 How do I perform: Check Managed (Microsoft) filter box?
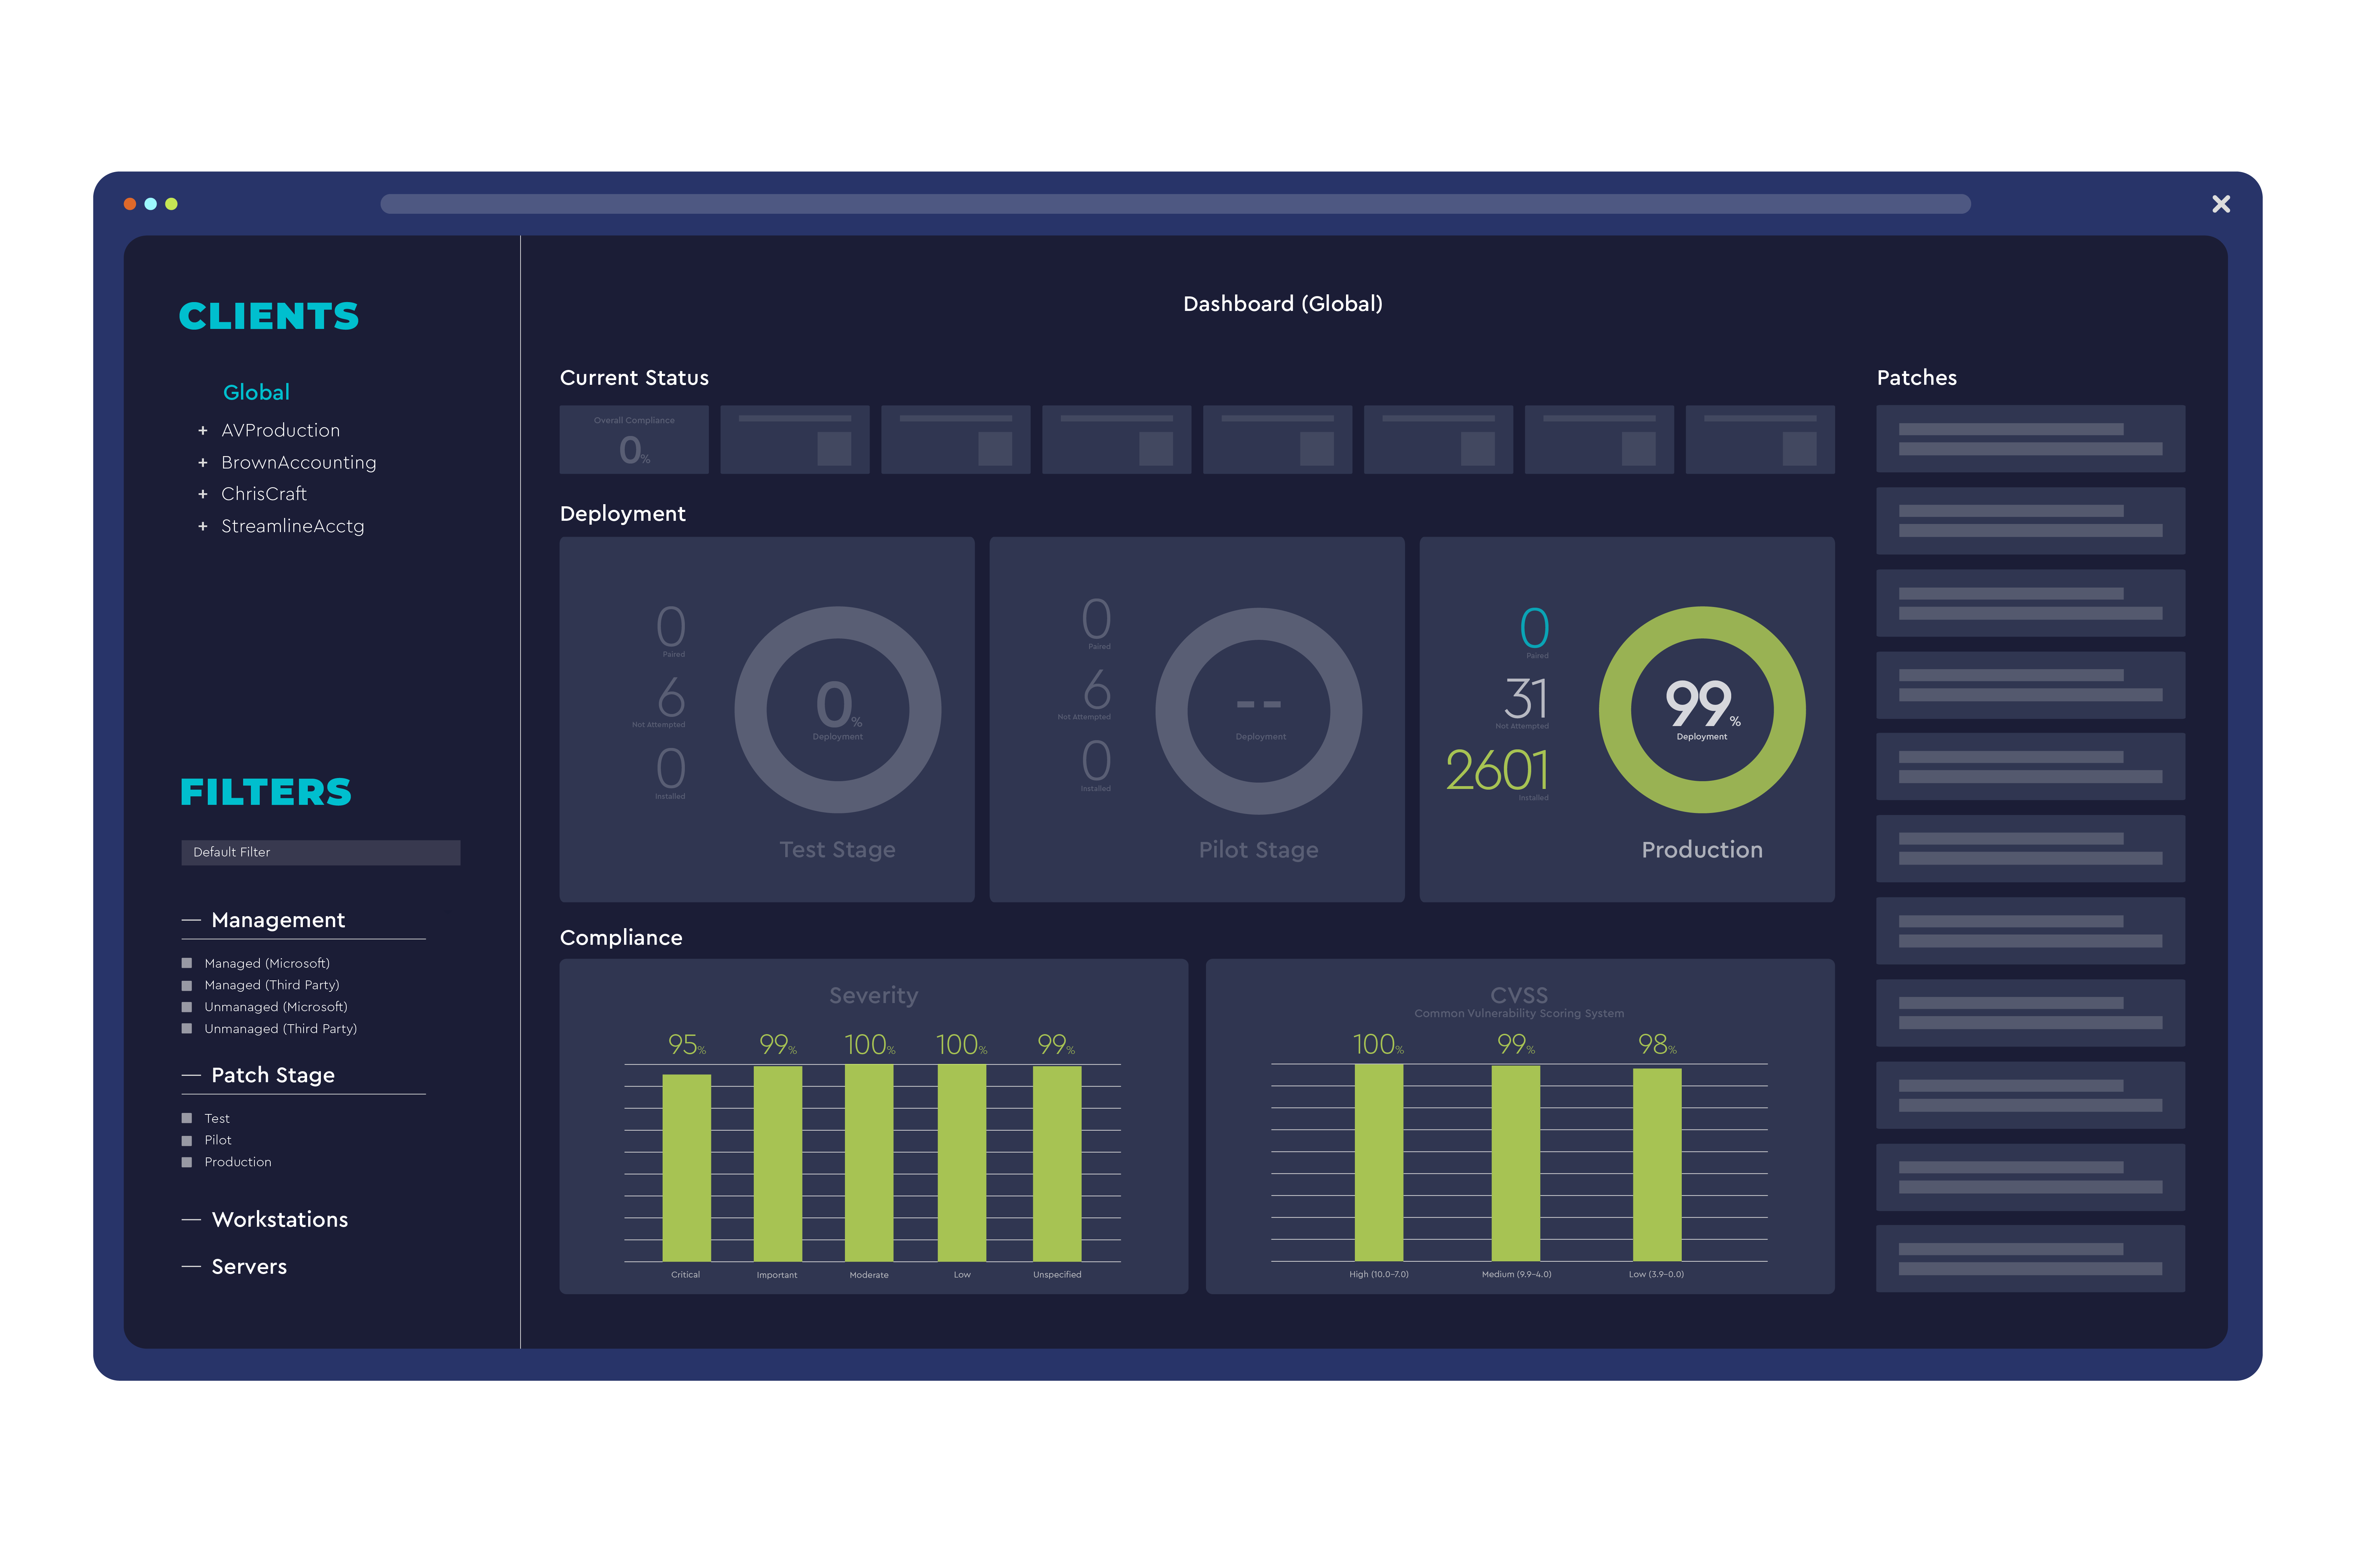(187, 963)
